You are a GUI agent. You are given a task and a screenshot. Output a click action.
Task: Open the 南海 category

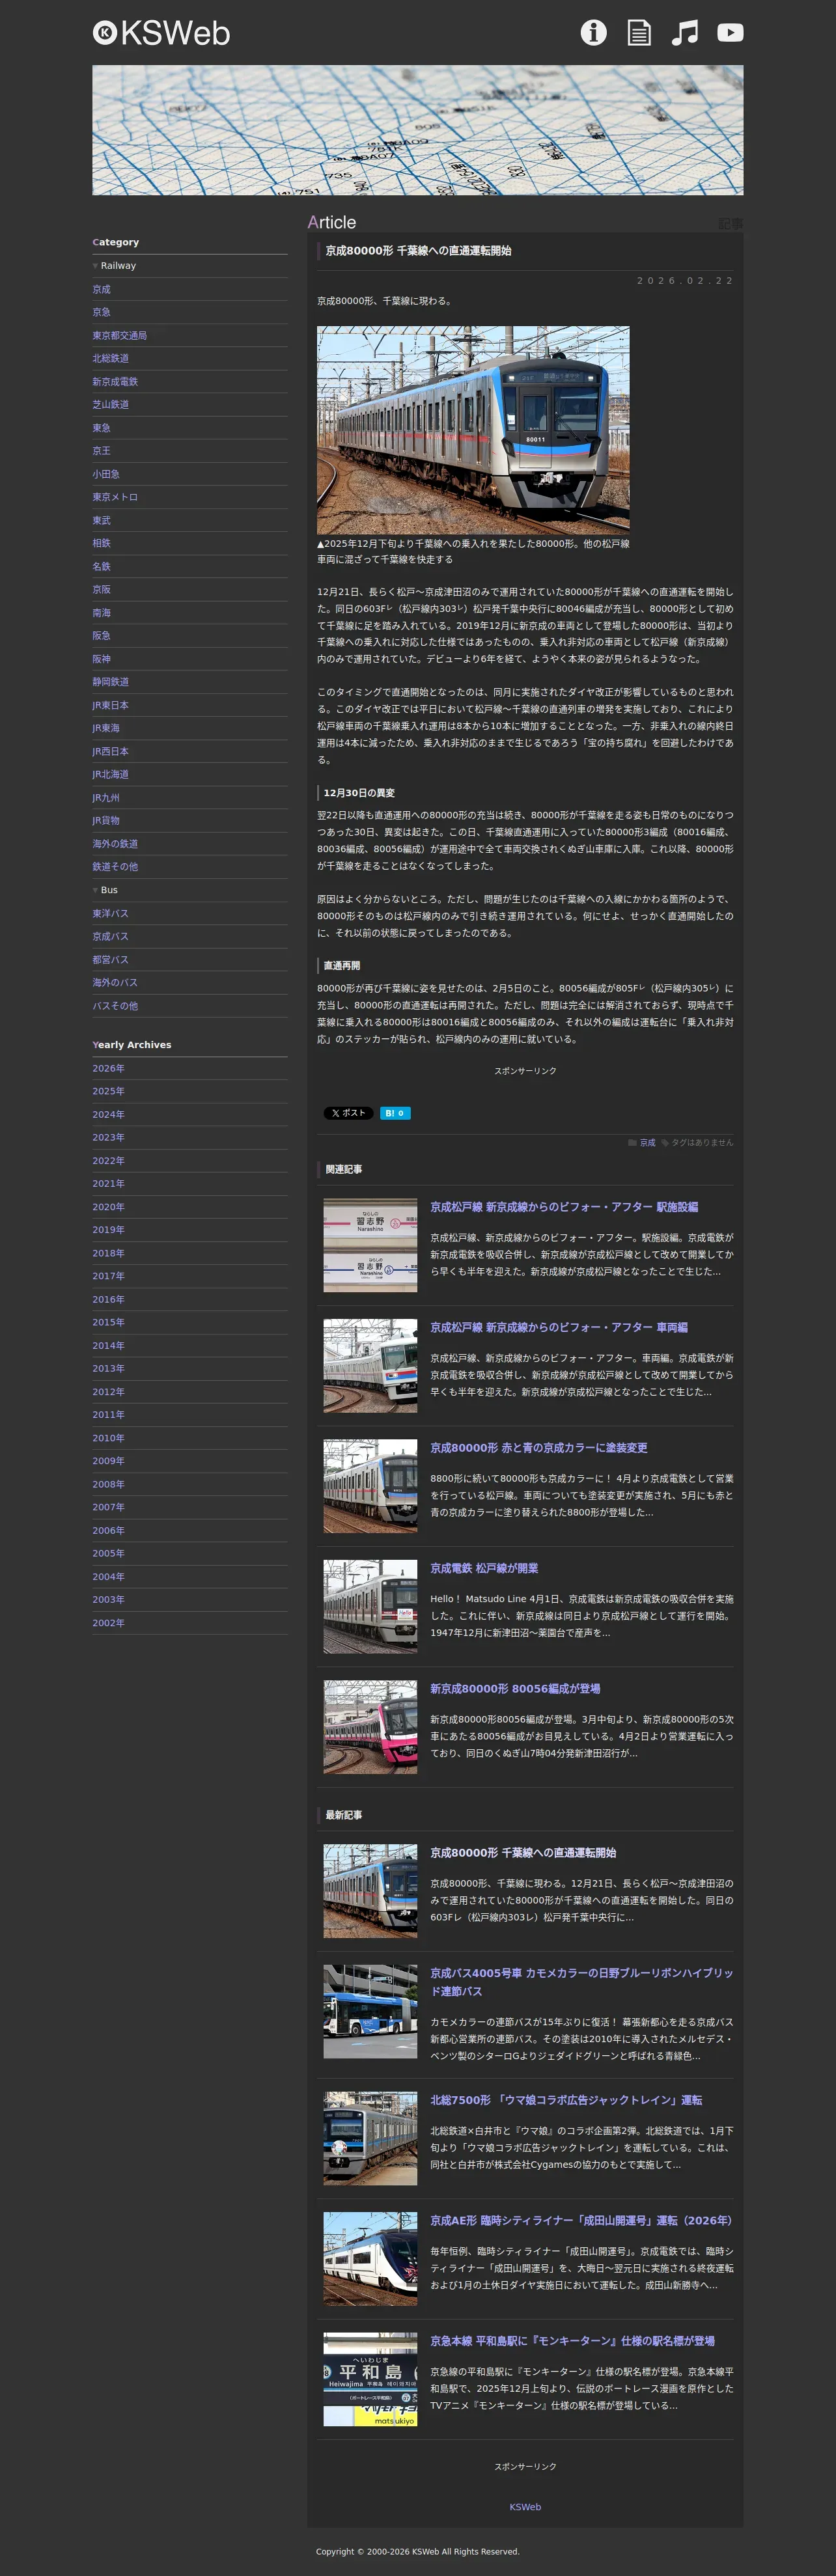coord(102,612)
